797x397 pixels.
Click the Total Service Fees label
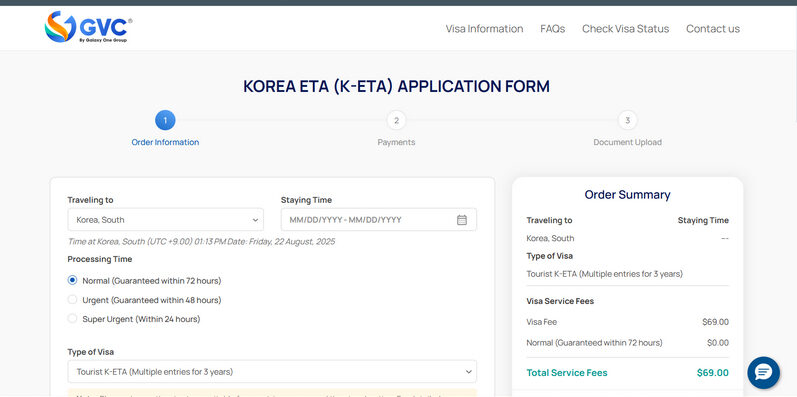click(567, 373)
